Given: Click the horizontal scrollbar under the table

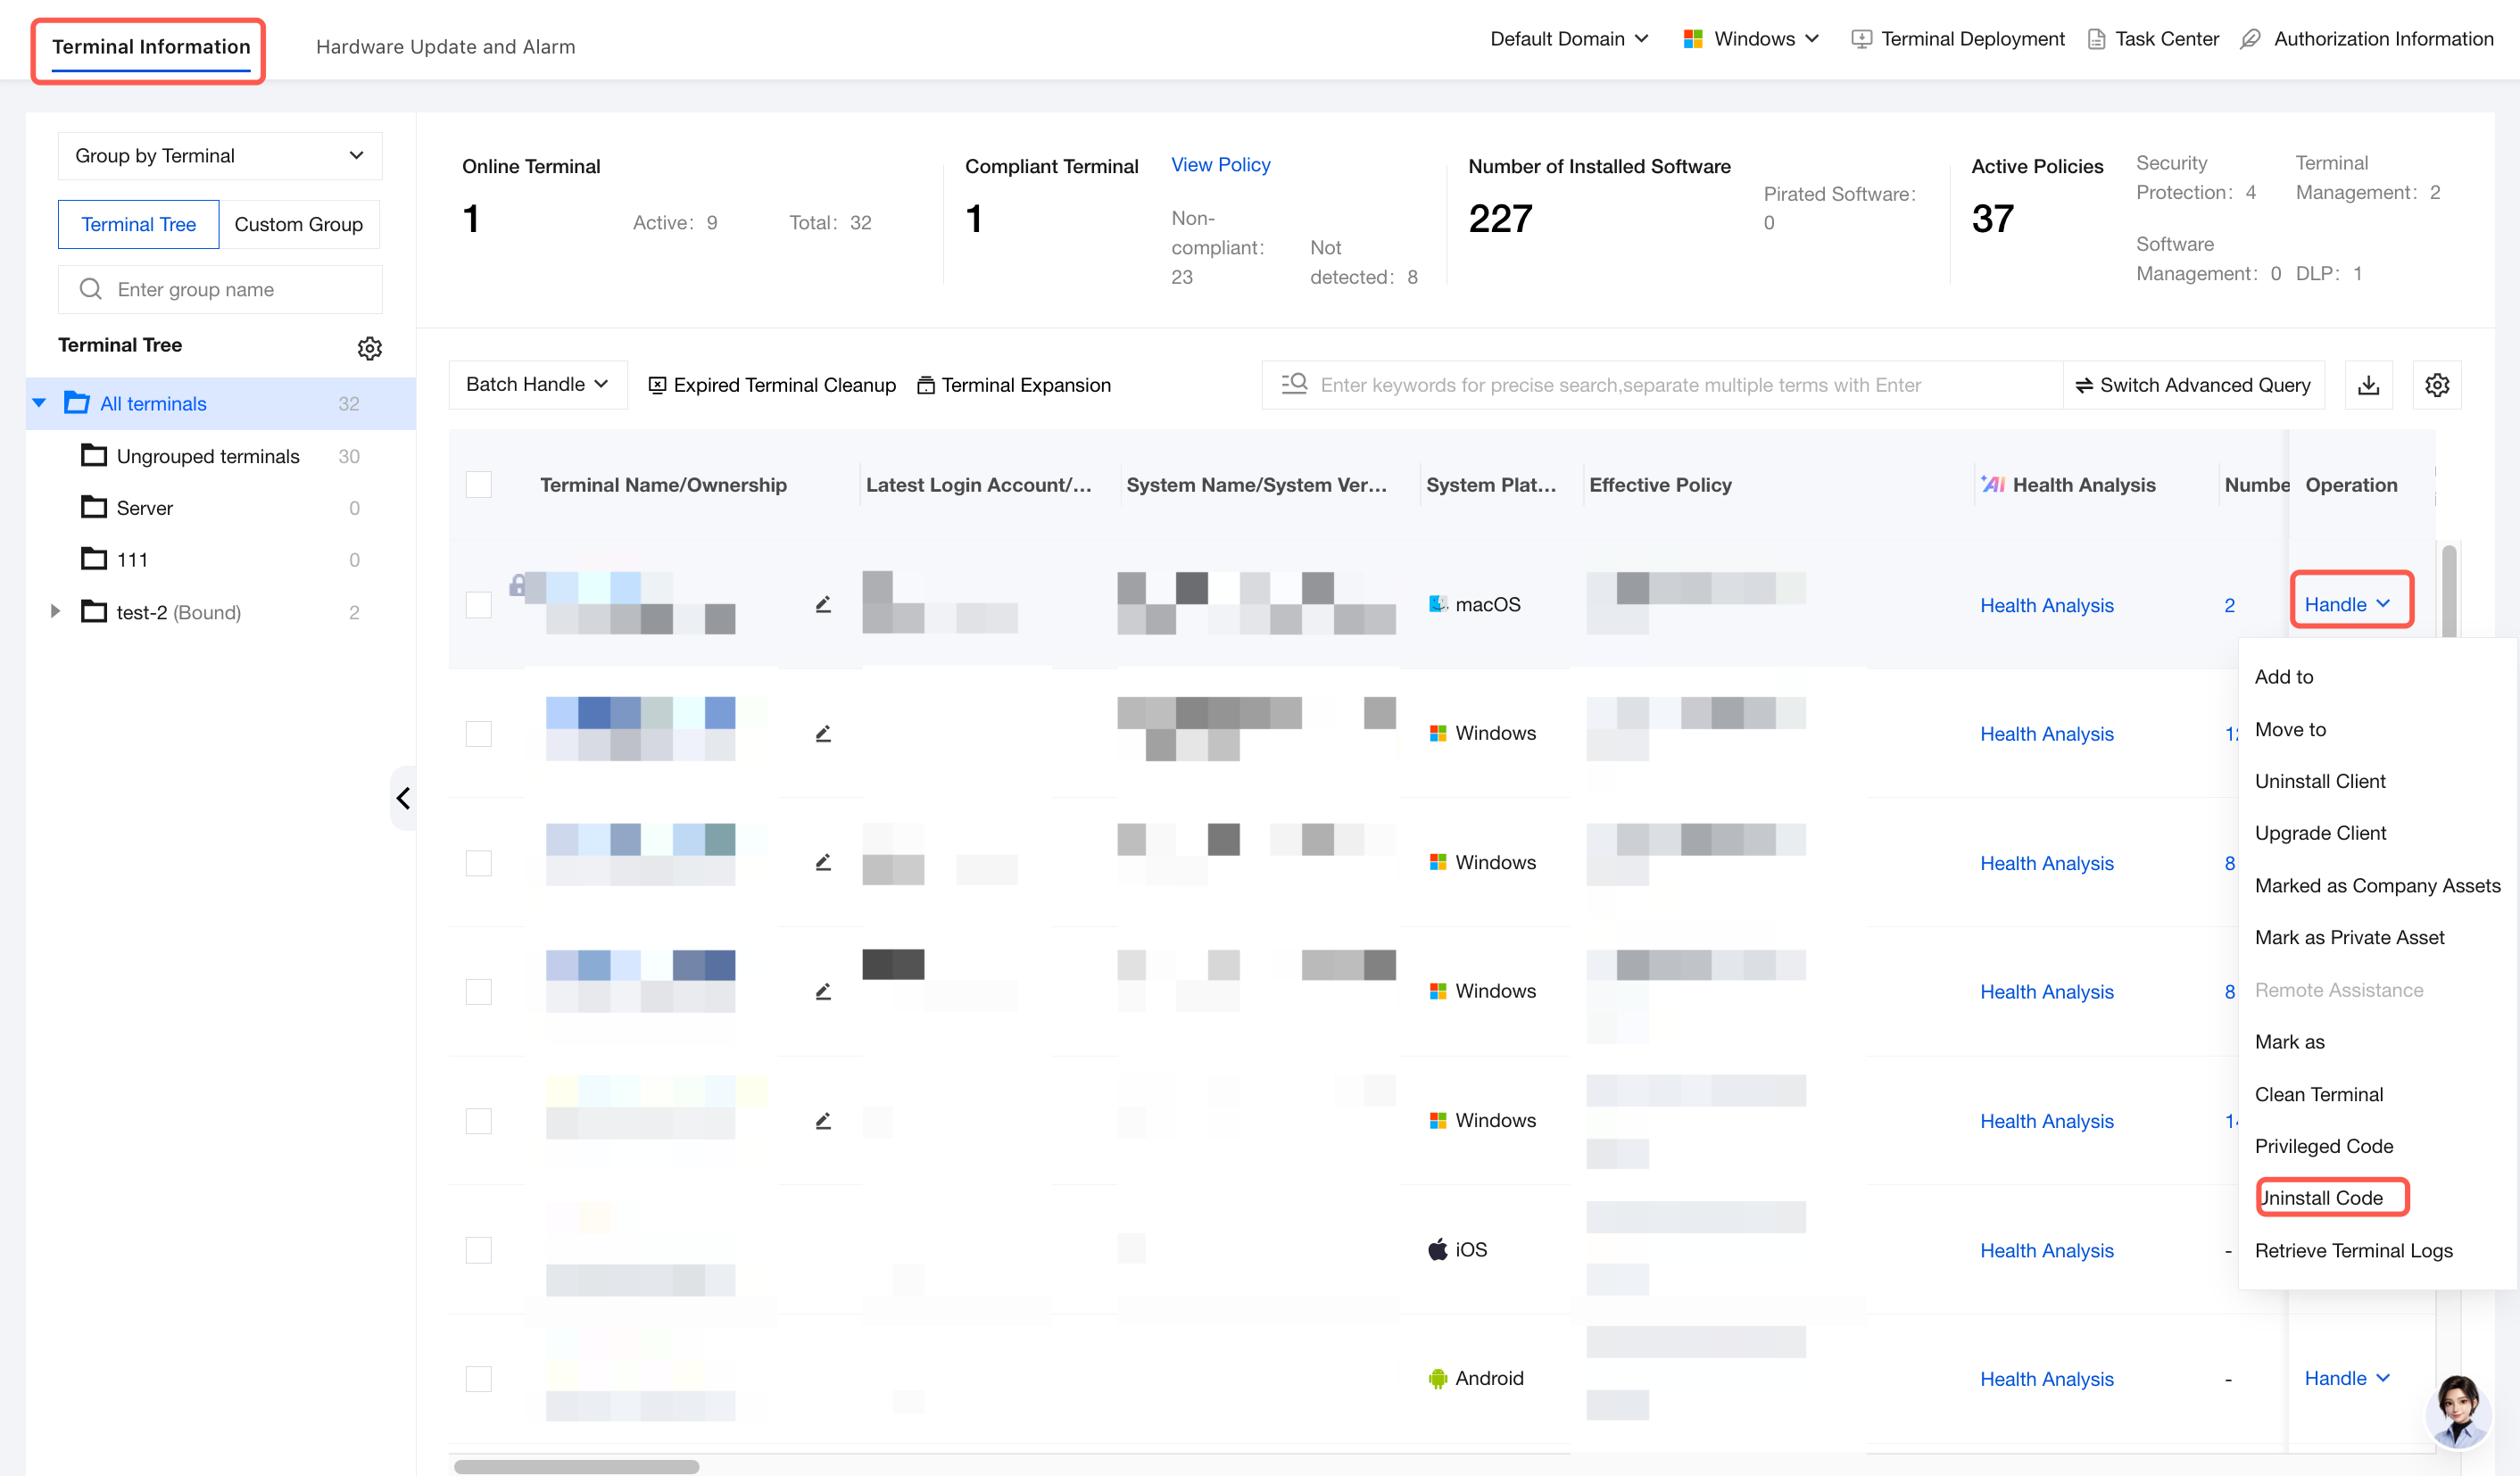Looking at the screenshot, I should (x=576, y=1466).
